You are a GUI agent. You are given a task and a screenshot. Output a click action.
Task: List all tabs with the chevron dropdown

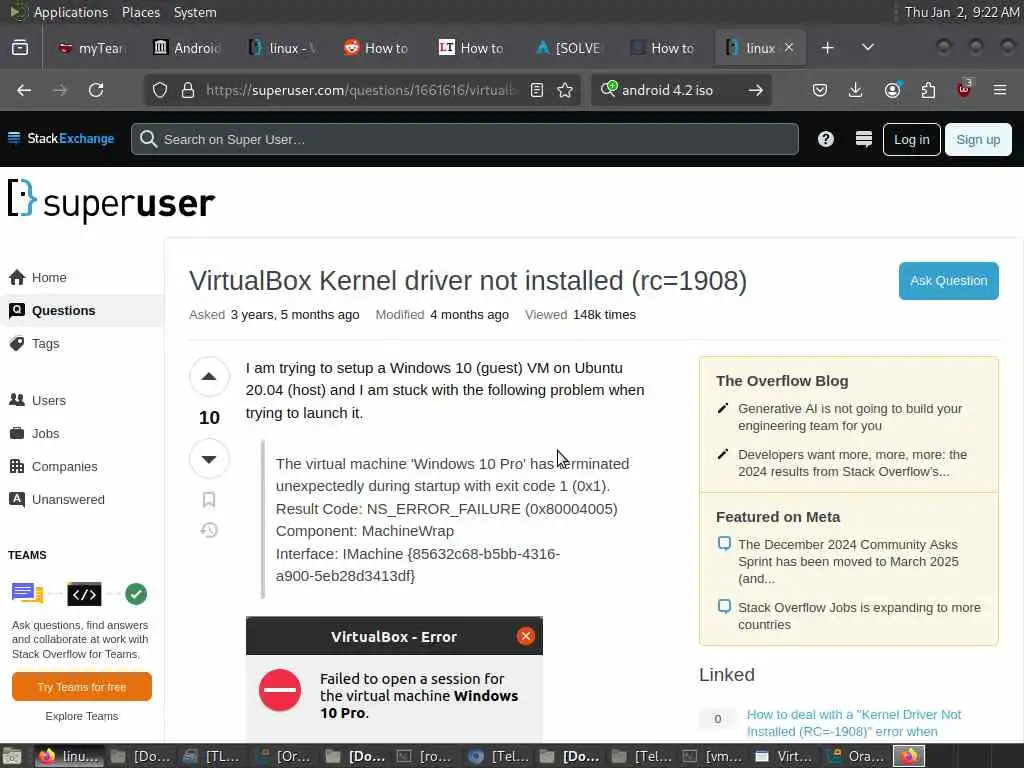click(x=868, y=47)
